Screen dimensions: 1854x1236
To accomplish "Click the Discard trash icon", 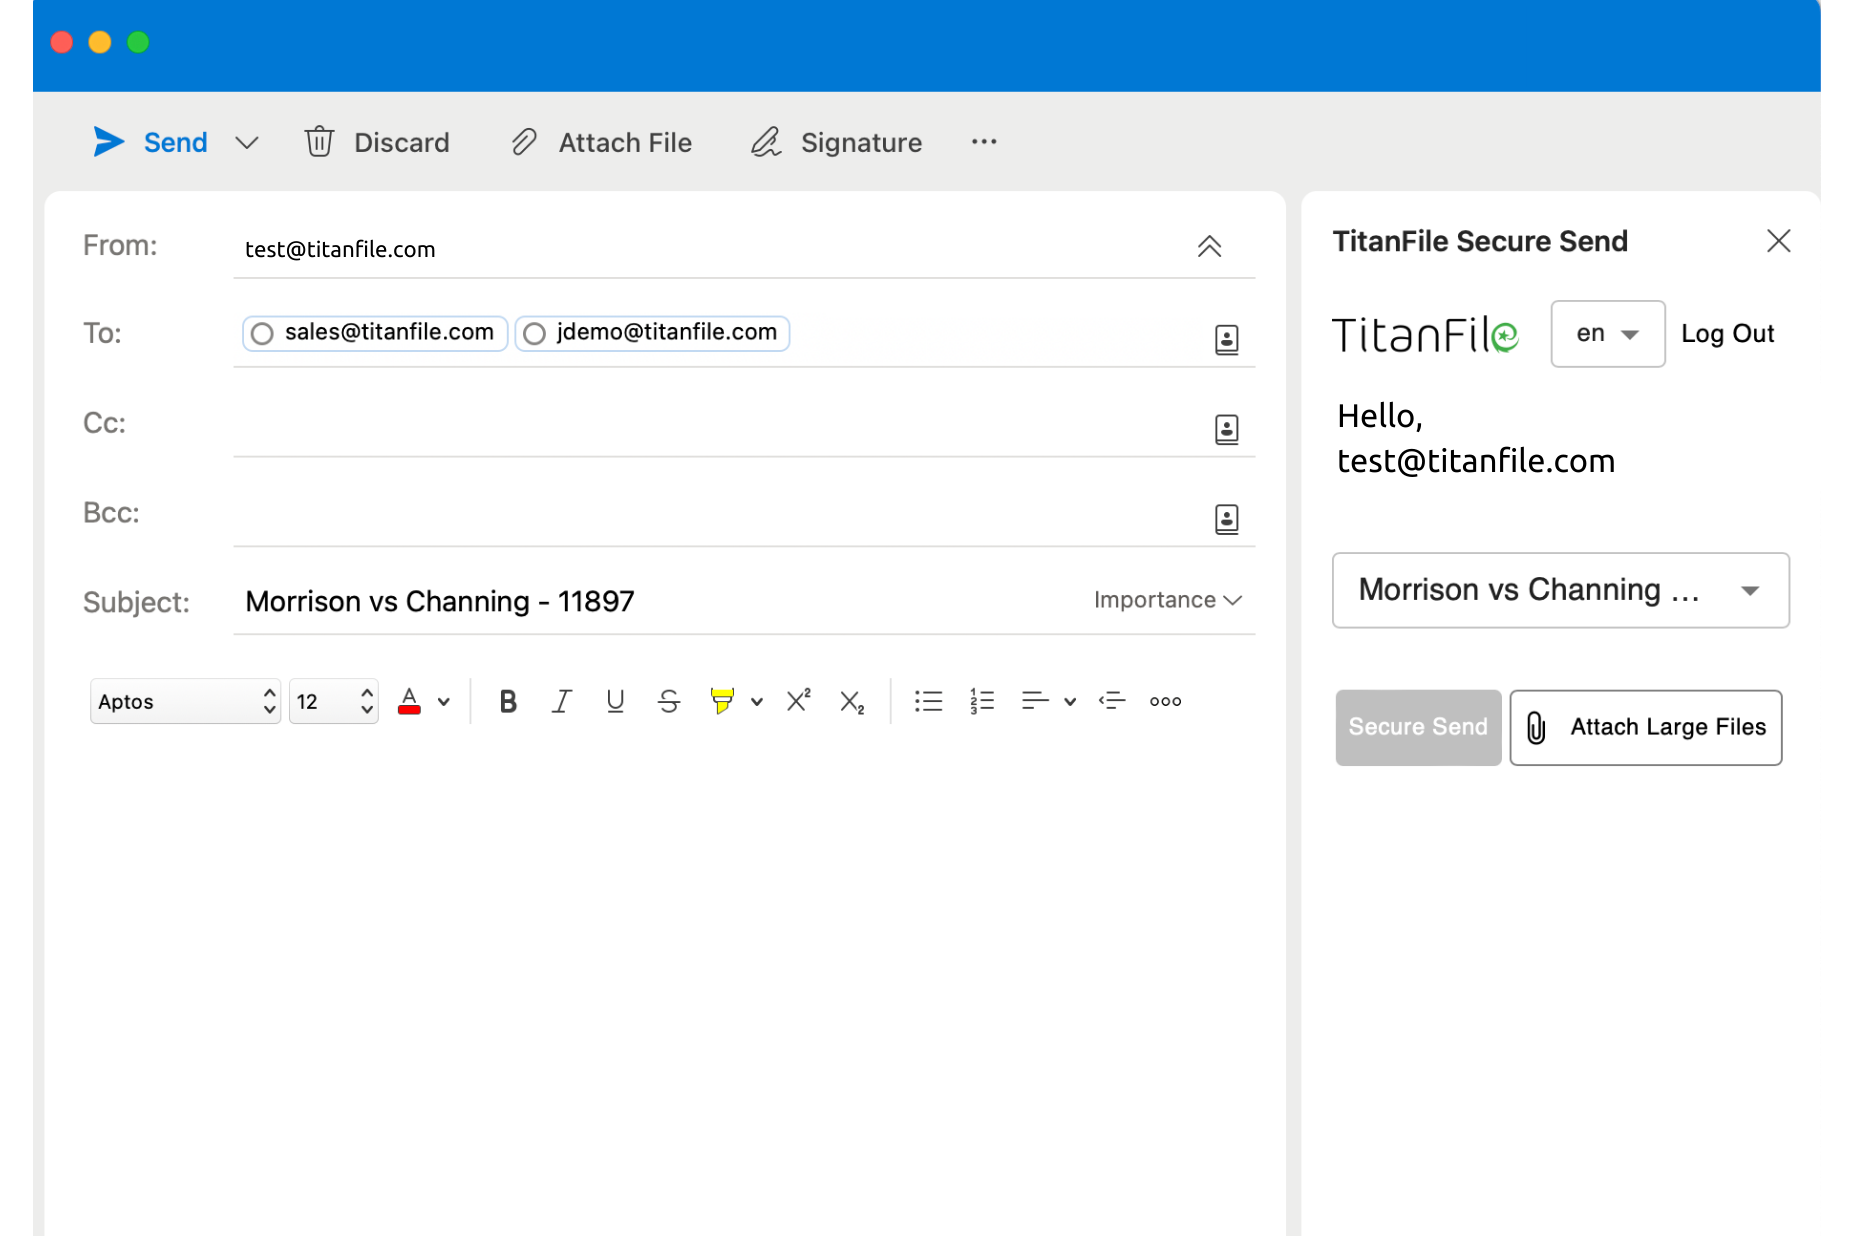I will tap(319, 142).
